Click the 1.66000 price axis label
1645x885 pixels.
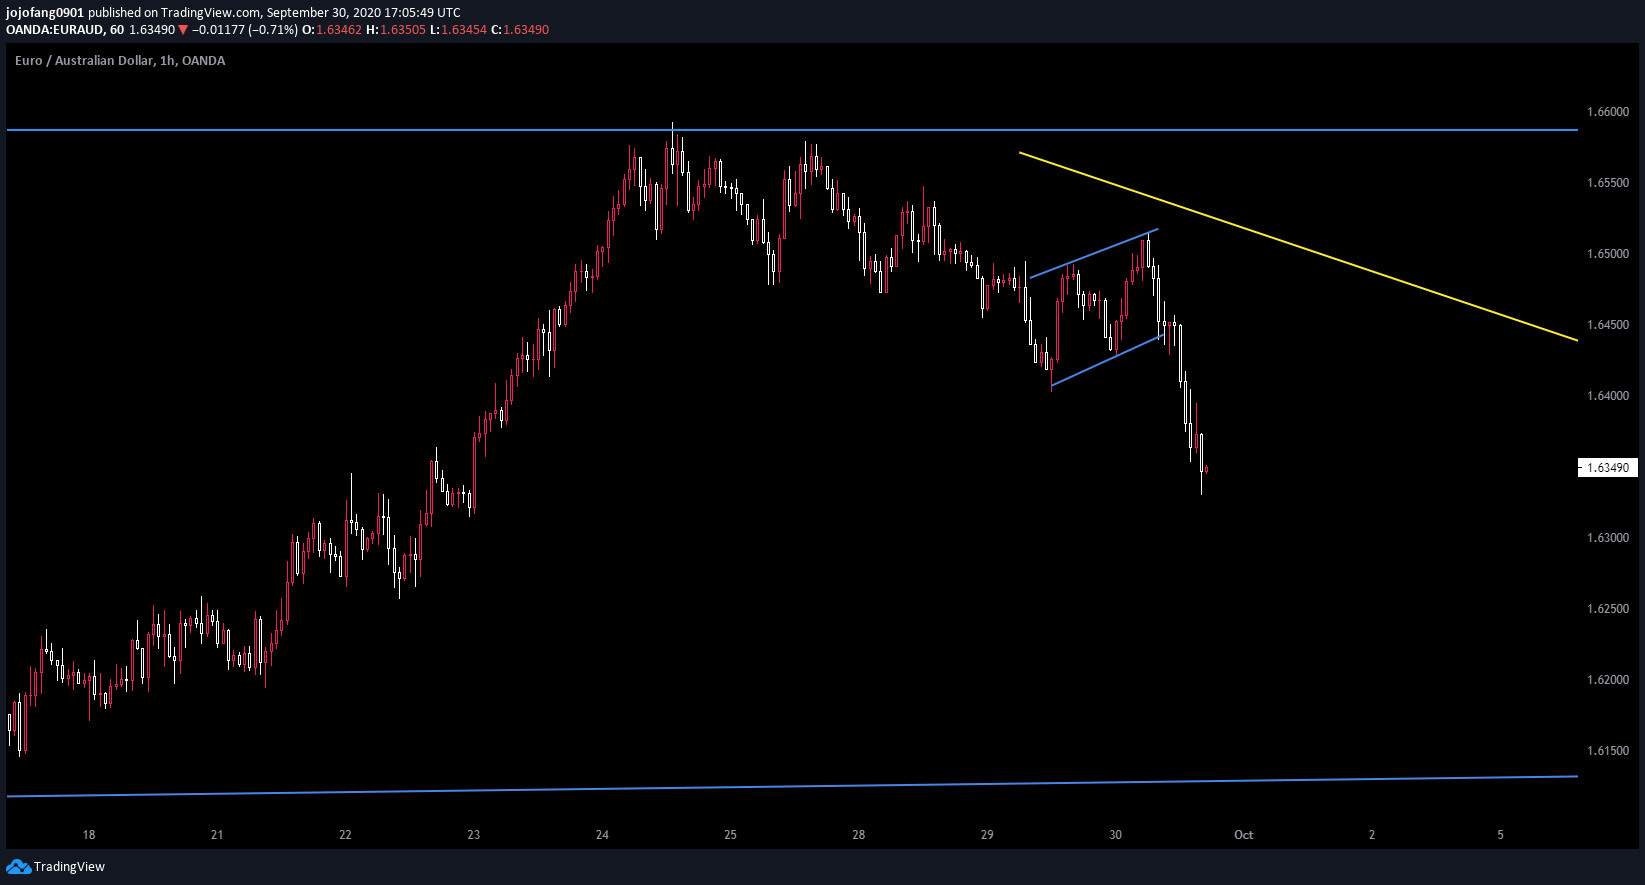point(1608,112)
